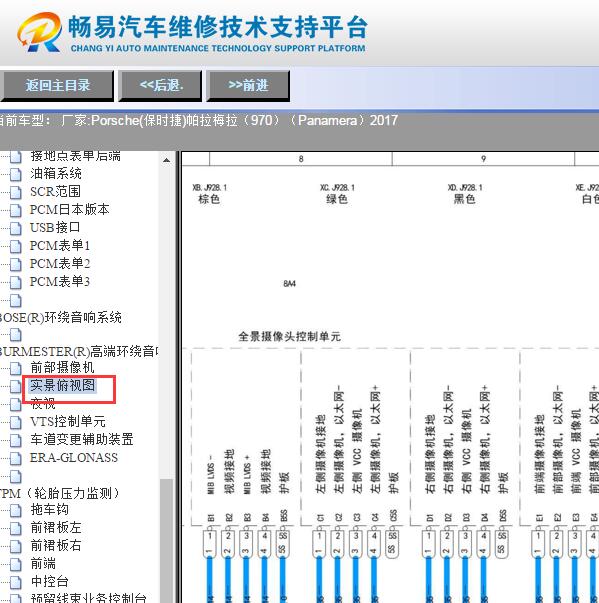Open the SCR范围 tree entry
The image size is (599, 603).
pos(55,192)
